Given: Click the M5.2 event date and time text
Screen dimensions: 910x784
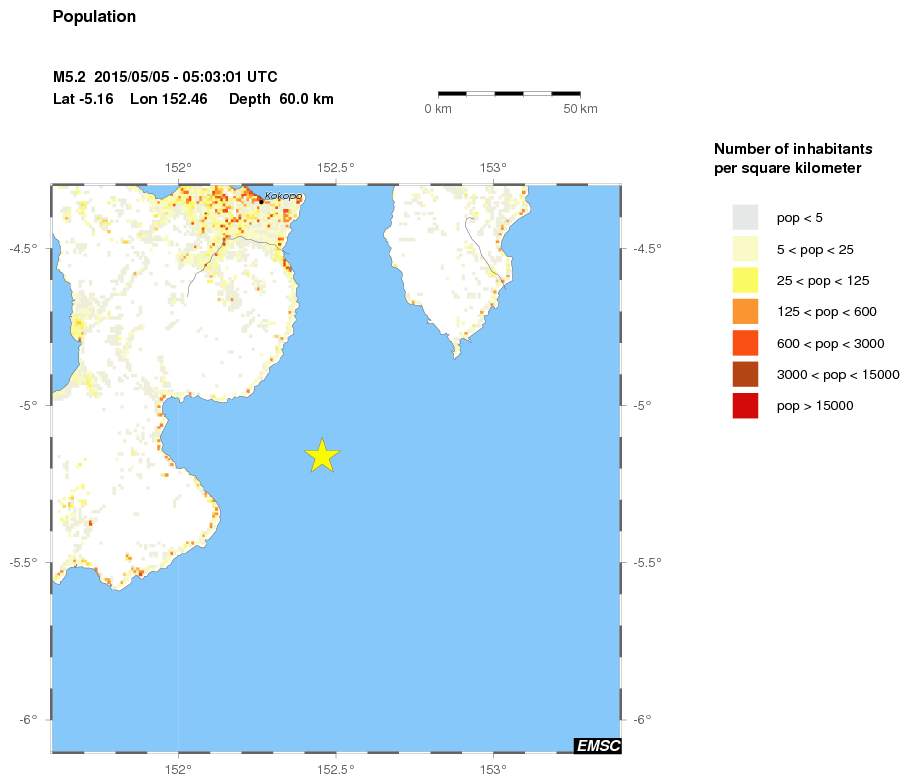Looking at the screenshot, I should (x=165, y=77).
